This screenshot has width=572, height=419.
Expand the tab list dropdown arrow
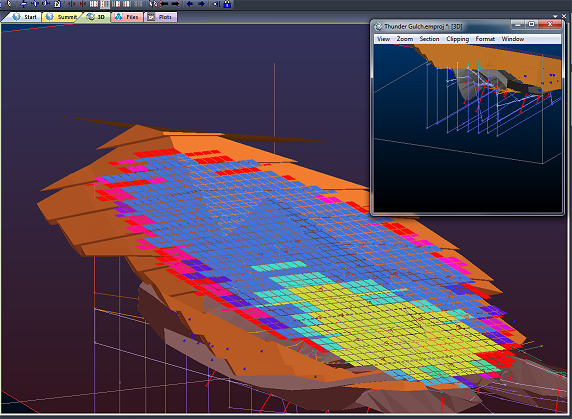[555, 16]
